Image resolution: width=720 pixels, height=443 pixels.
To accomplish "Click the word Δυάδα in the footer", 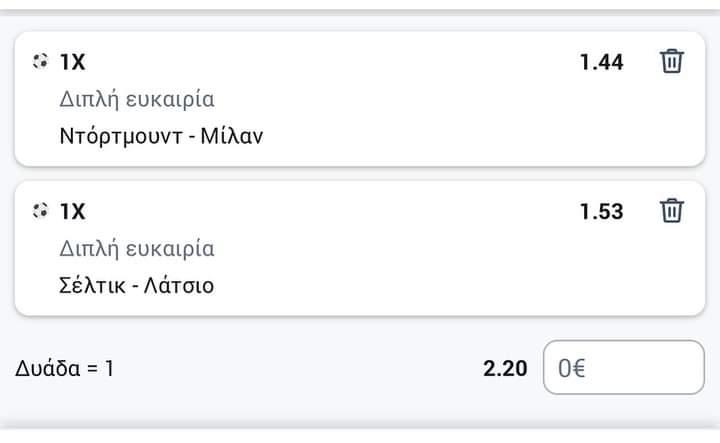I will pos(48,368).
